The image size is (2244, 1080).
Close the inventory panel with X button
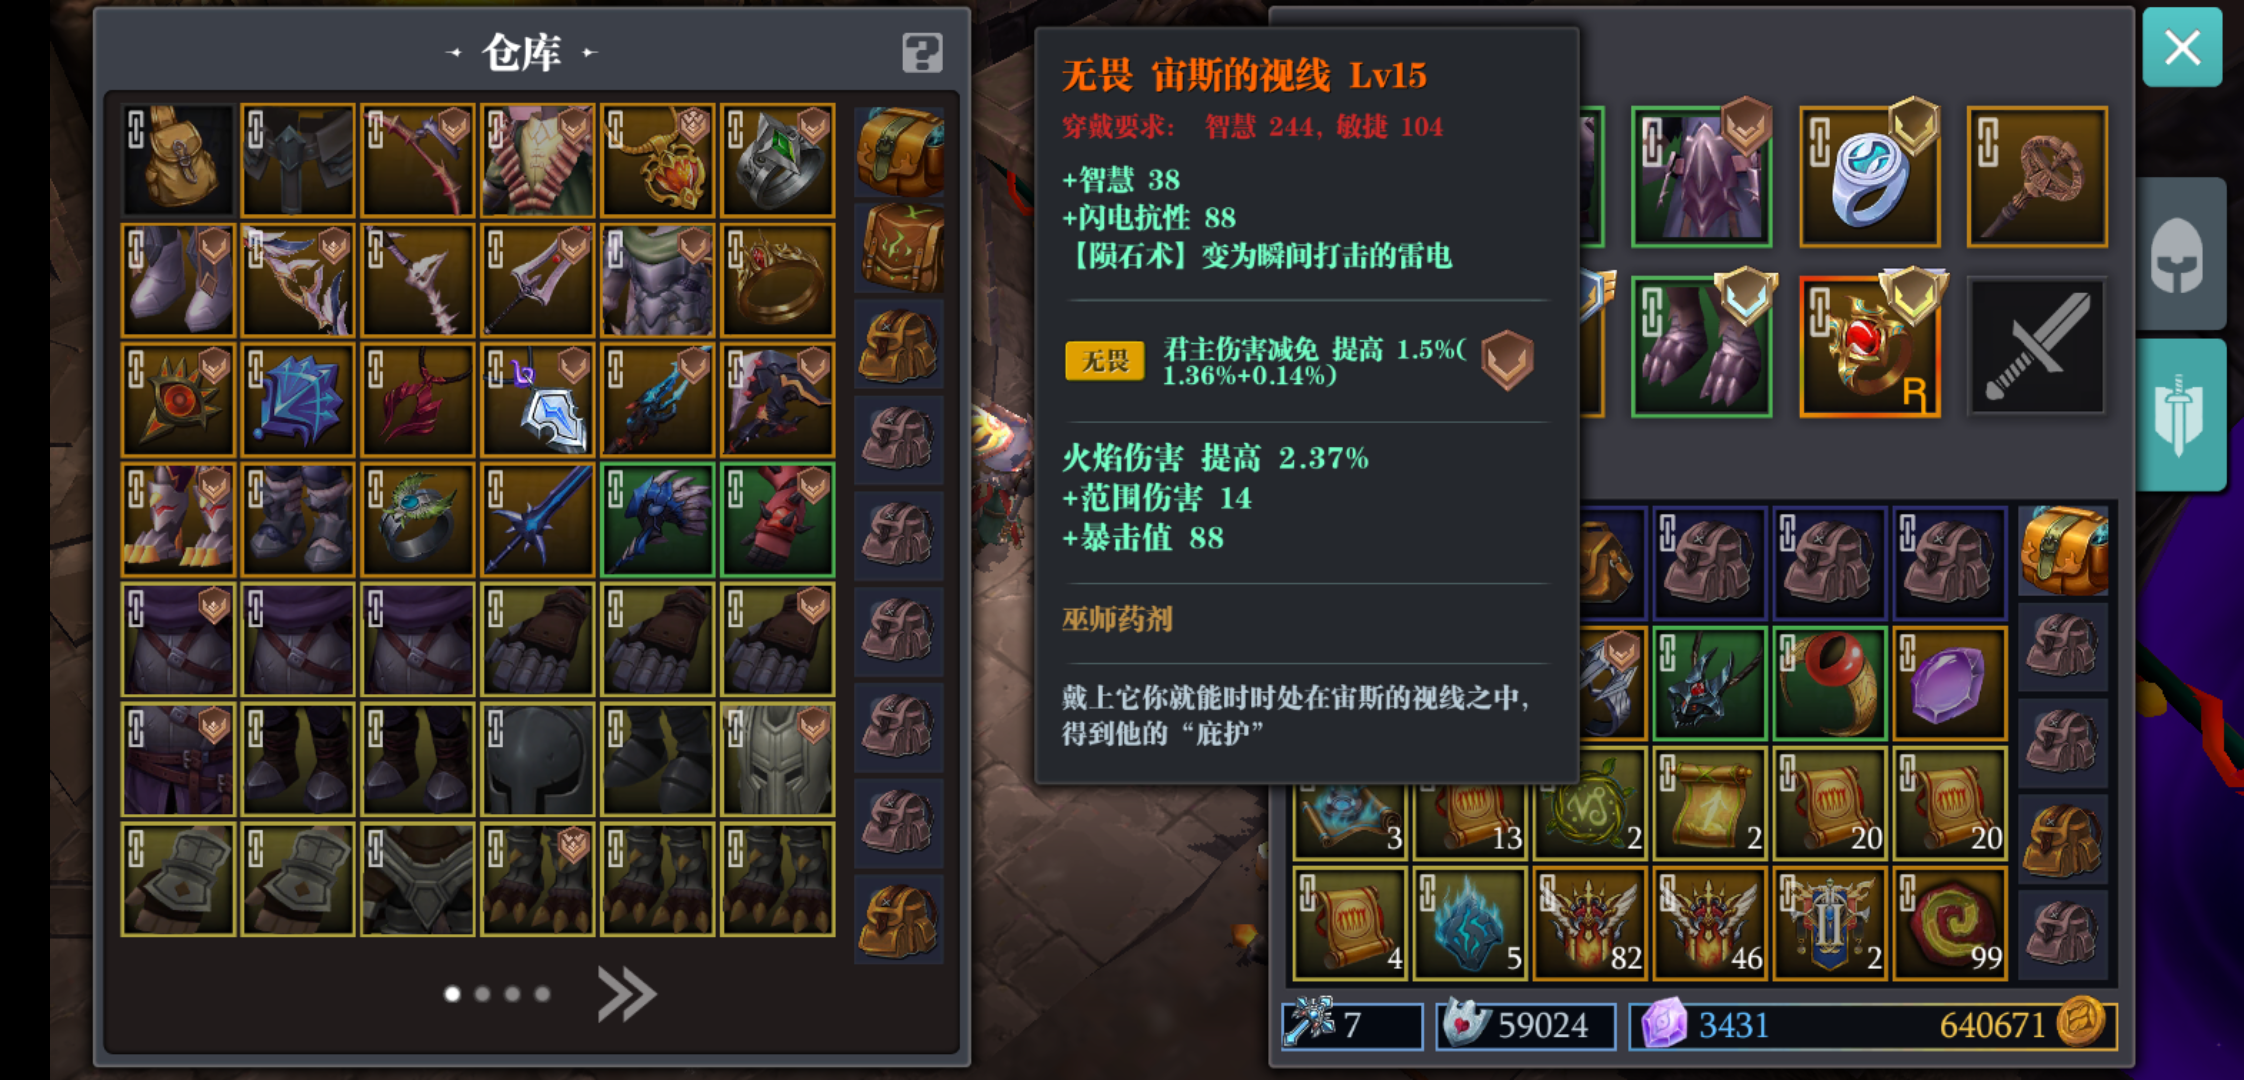[2182, 48]
